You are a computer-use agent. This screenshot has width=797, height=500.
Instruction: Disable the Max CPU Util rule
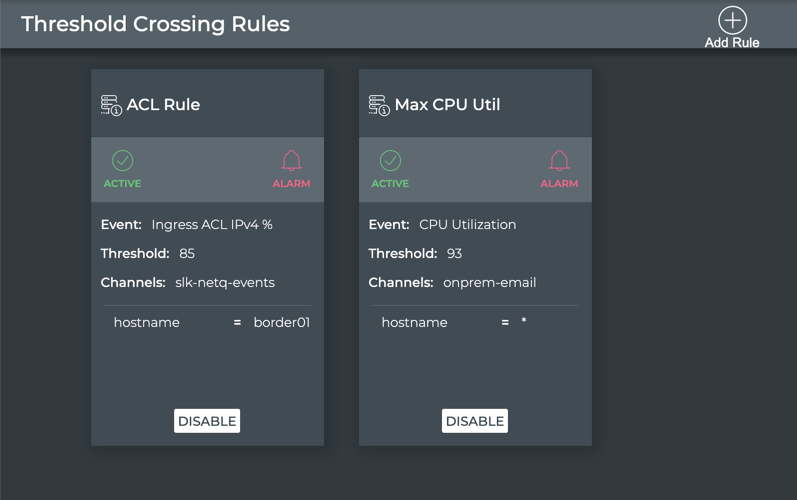pyautogui.click(x=475, y=421)
